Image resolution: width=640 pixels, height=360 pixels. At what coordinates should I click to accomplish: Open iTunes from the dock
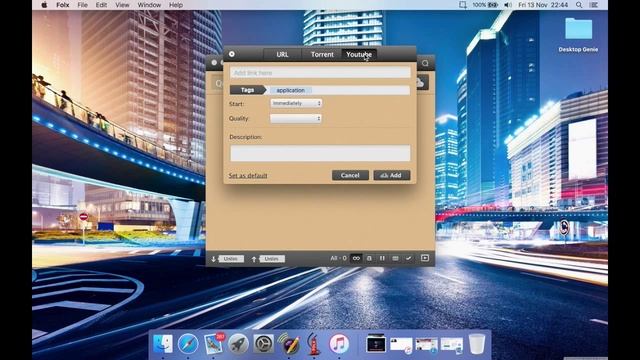(x=339, y=344)
